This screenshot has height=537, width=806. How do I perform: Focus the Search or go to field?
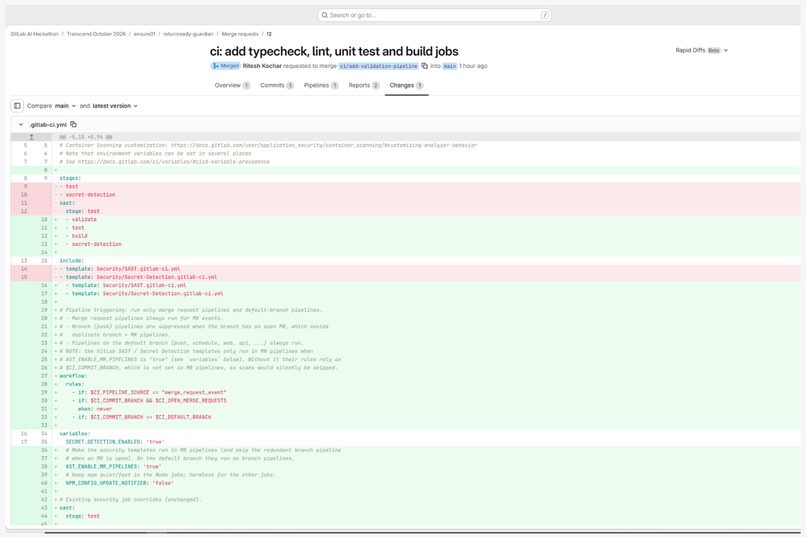434,15
